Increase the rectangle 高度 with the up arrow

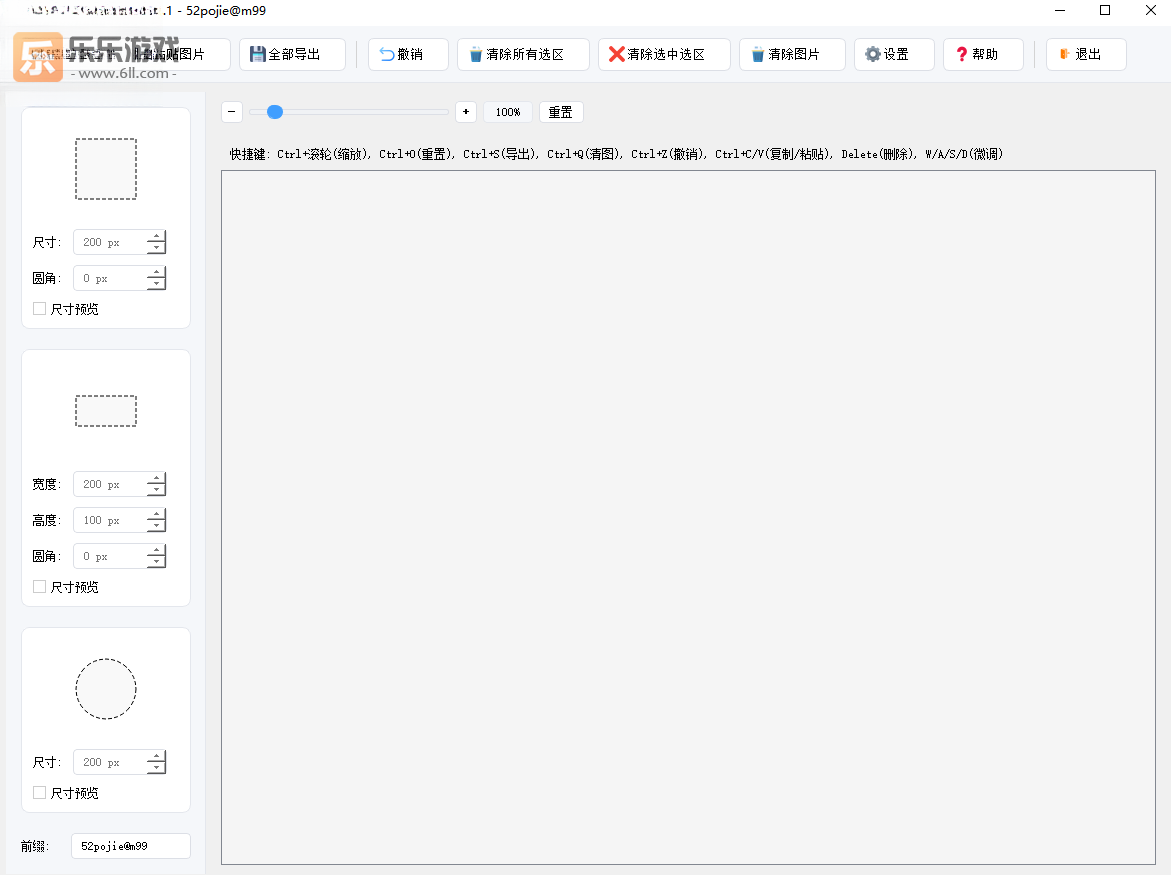click(156, 514)
